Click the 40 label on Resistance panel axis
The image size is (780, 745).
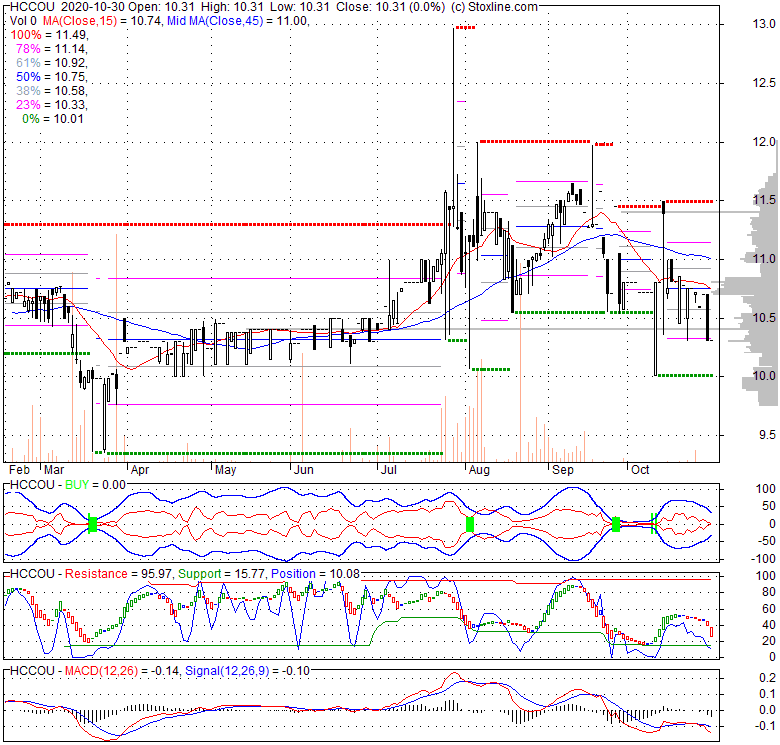(x=769, y=625)
